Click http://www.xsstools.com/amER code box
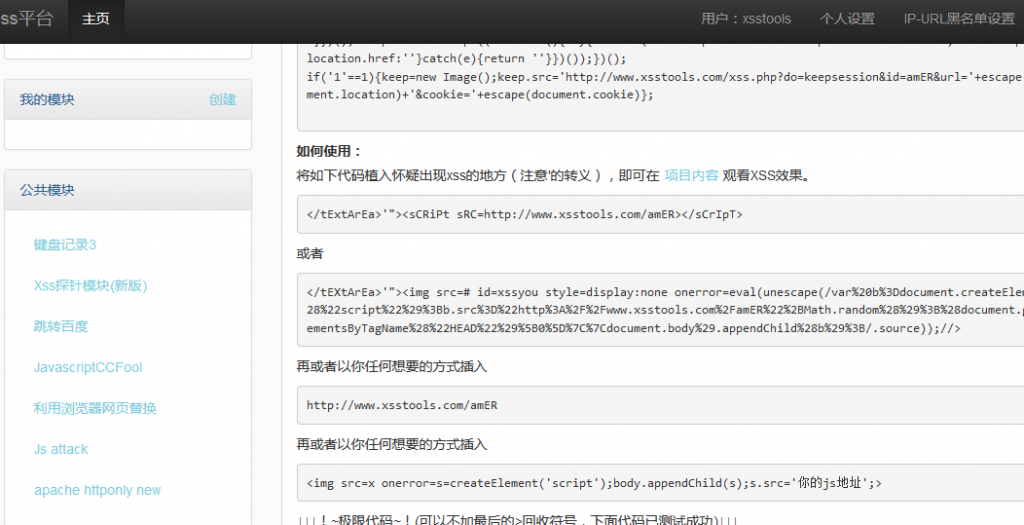 point(660,405)
